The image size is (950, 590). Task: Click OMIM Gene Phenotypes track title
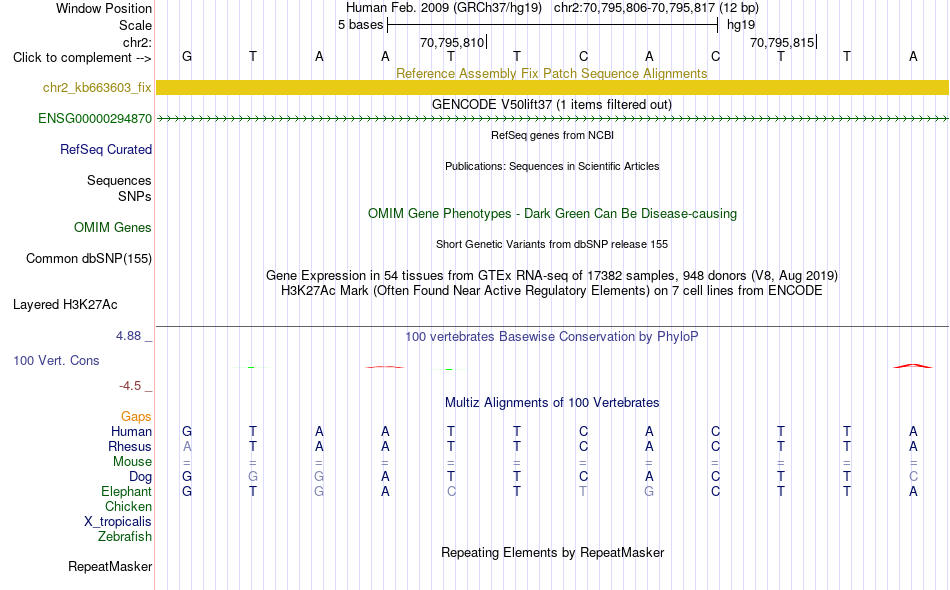point(552,214)
